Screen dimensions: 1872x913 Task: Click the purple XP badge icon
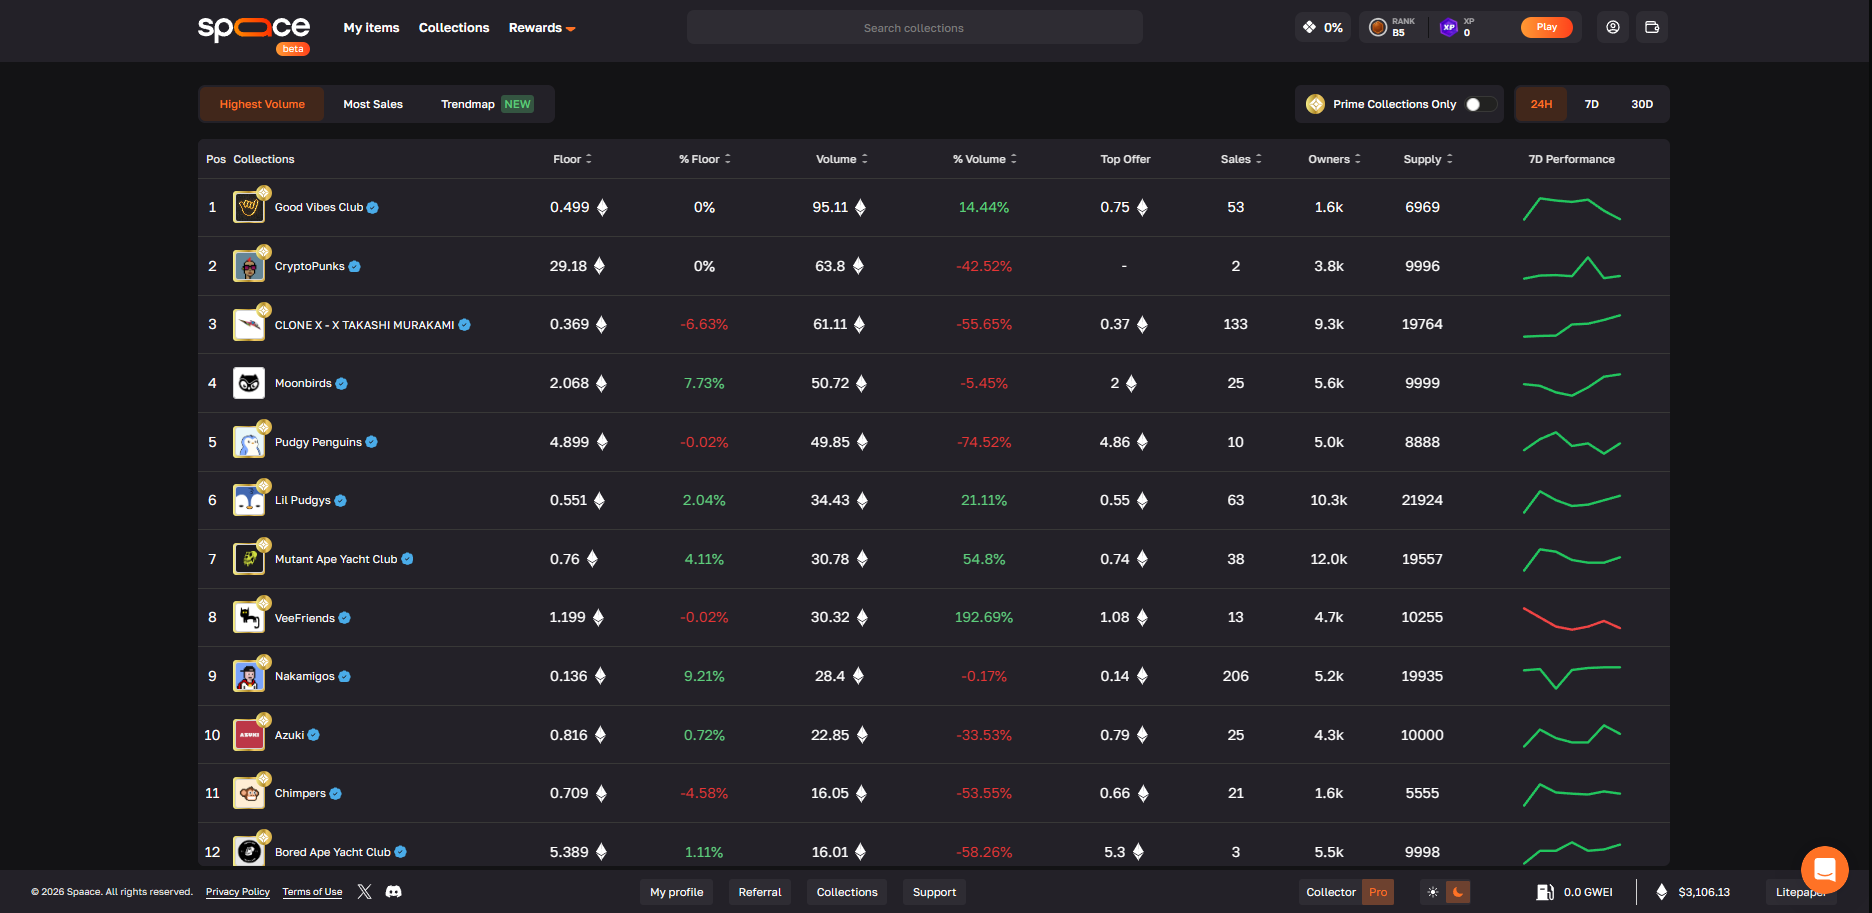tap(1448, 28)
